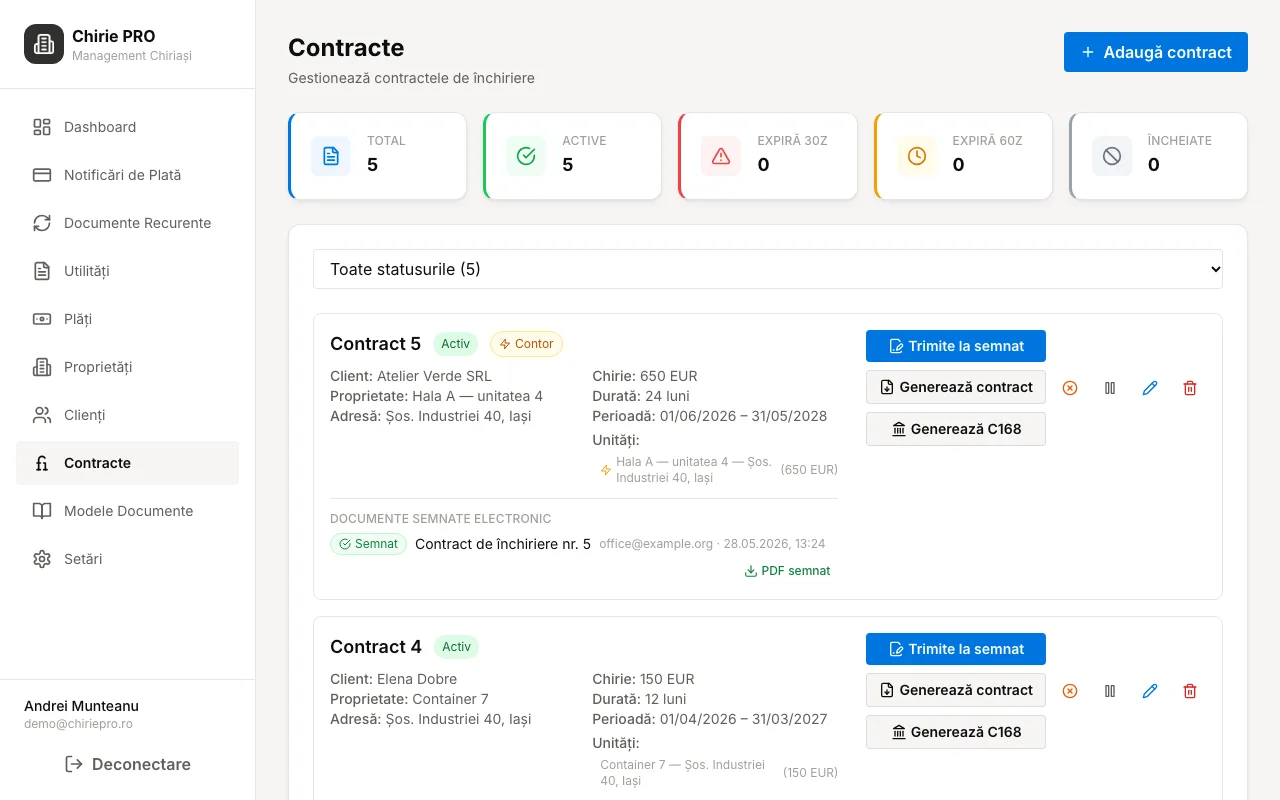The height and width of the screenshot is (800, 1280).
Task: Click the Activ badge on Contract 4
Action: (x=456, y=647)
